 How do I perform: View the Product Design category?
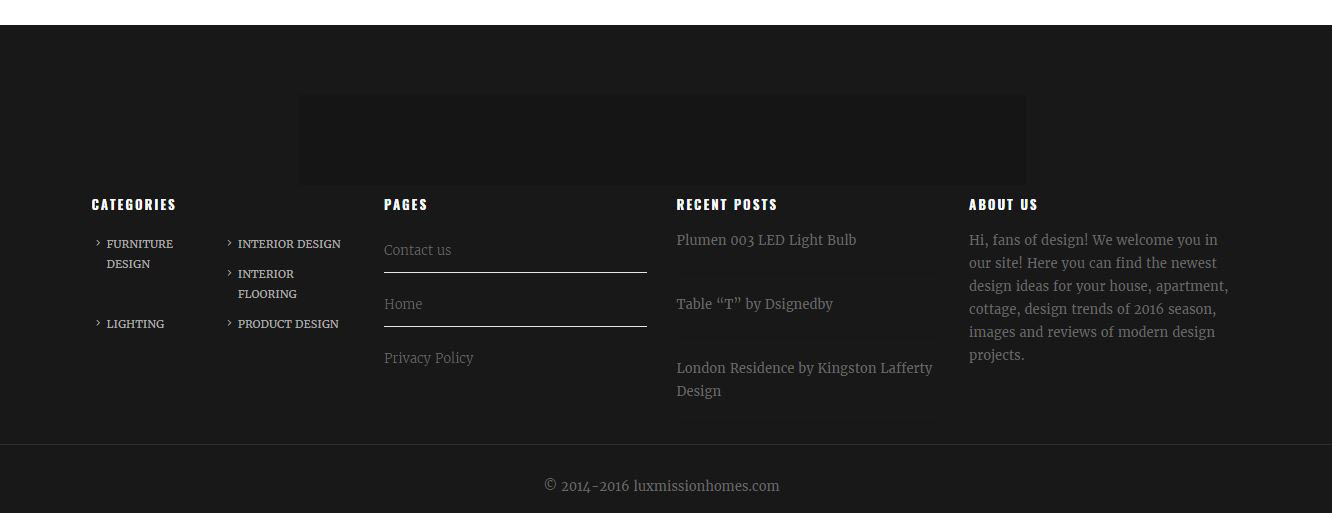click(288, 324)
